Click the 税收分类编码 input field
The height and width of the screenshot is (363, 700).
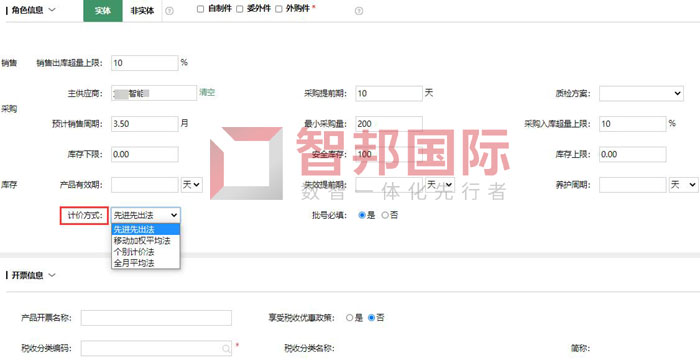[x=156, y=348]
